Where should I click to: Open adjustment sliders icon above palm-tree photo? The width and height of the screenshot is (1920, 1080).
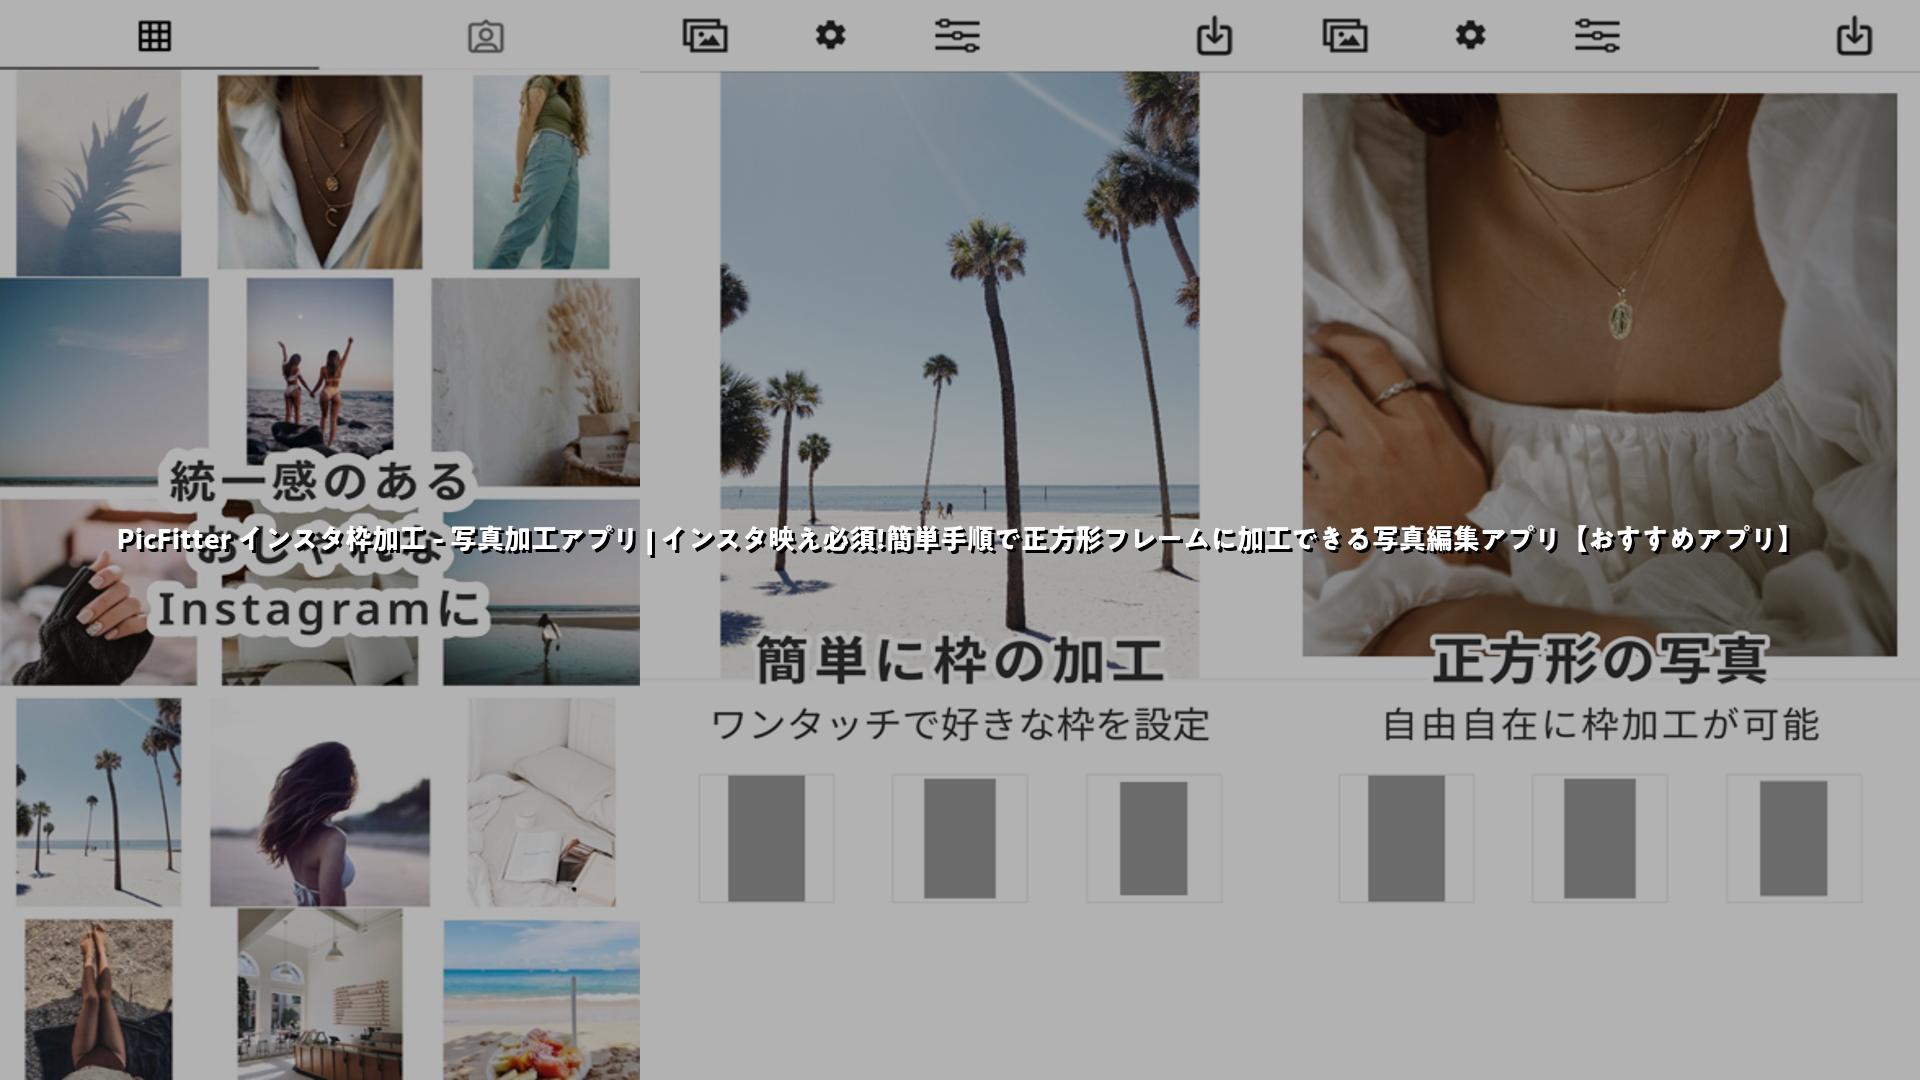(x=957, y=36)
